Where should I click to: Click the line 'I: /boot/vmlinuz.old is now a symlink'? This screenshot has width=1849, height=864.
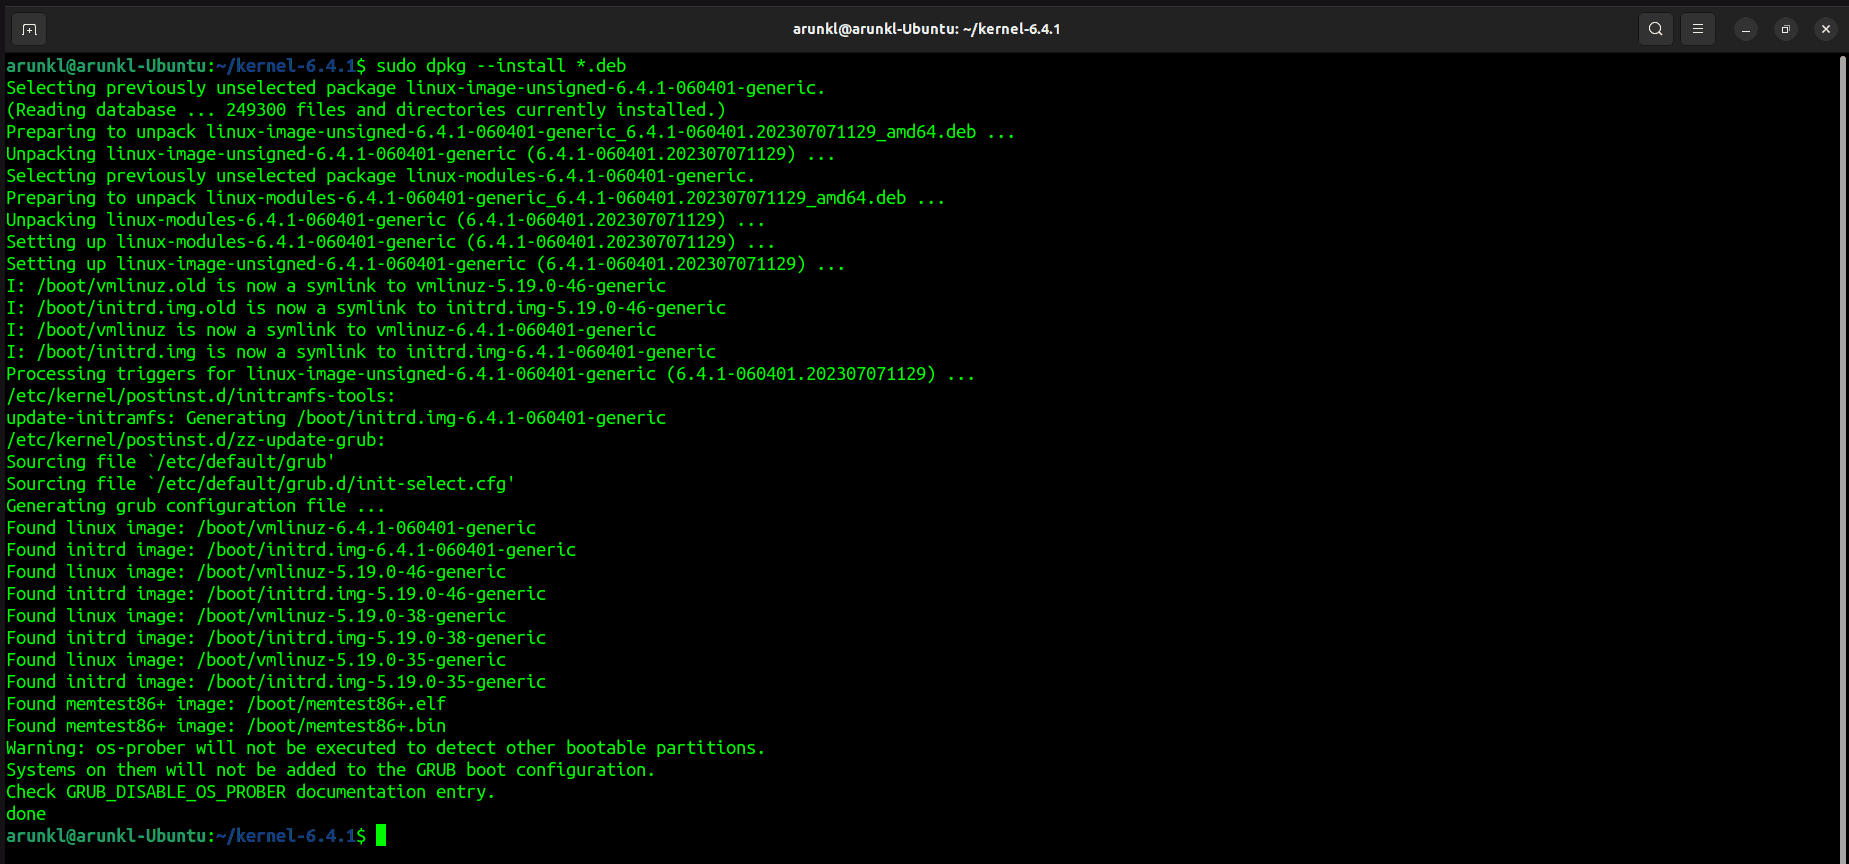coord(336,286)
